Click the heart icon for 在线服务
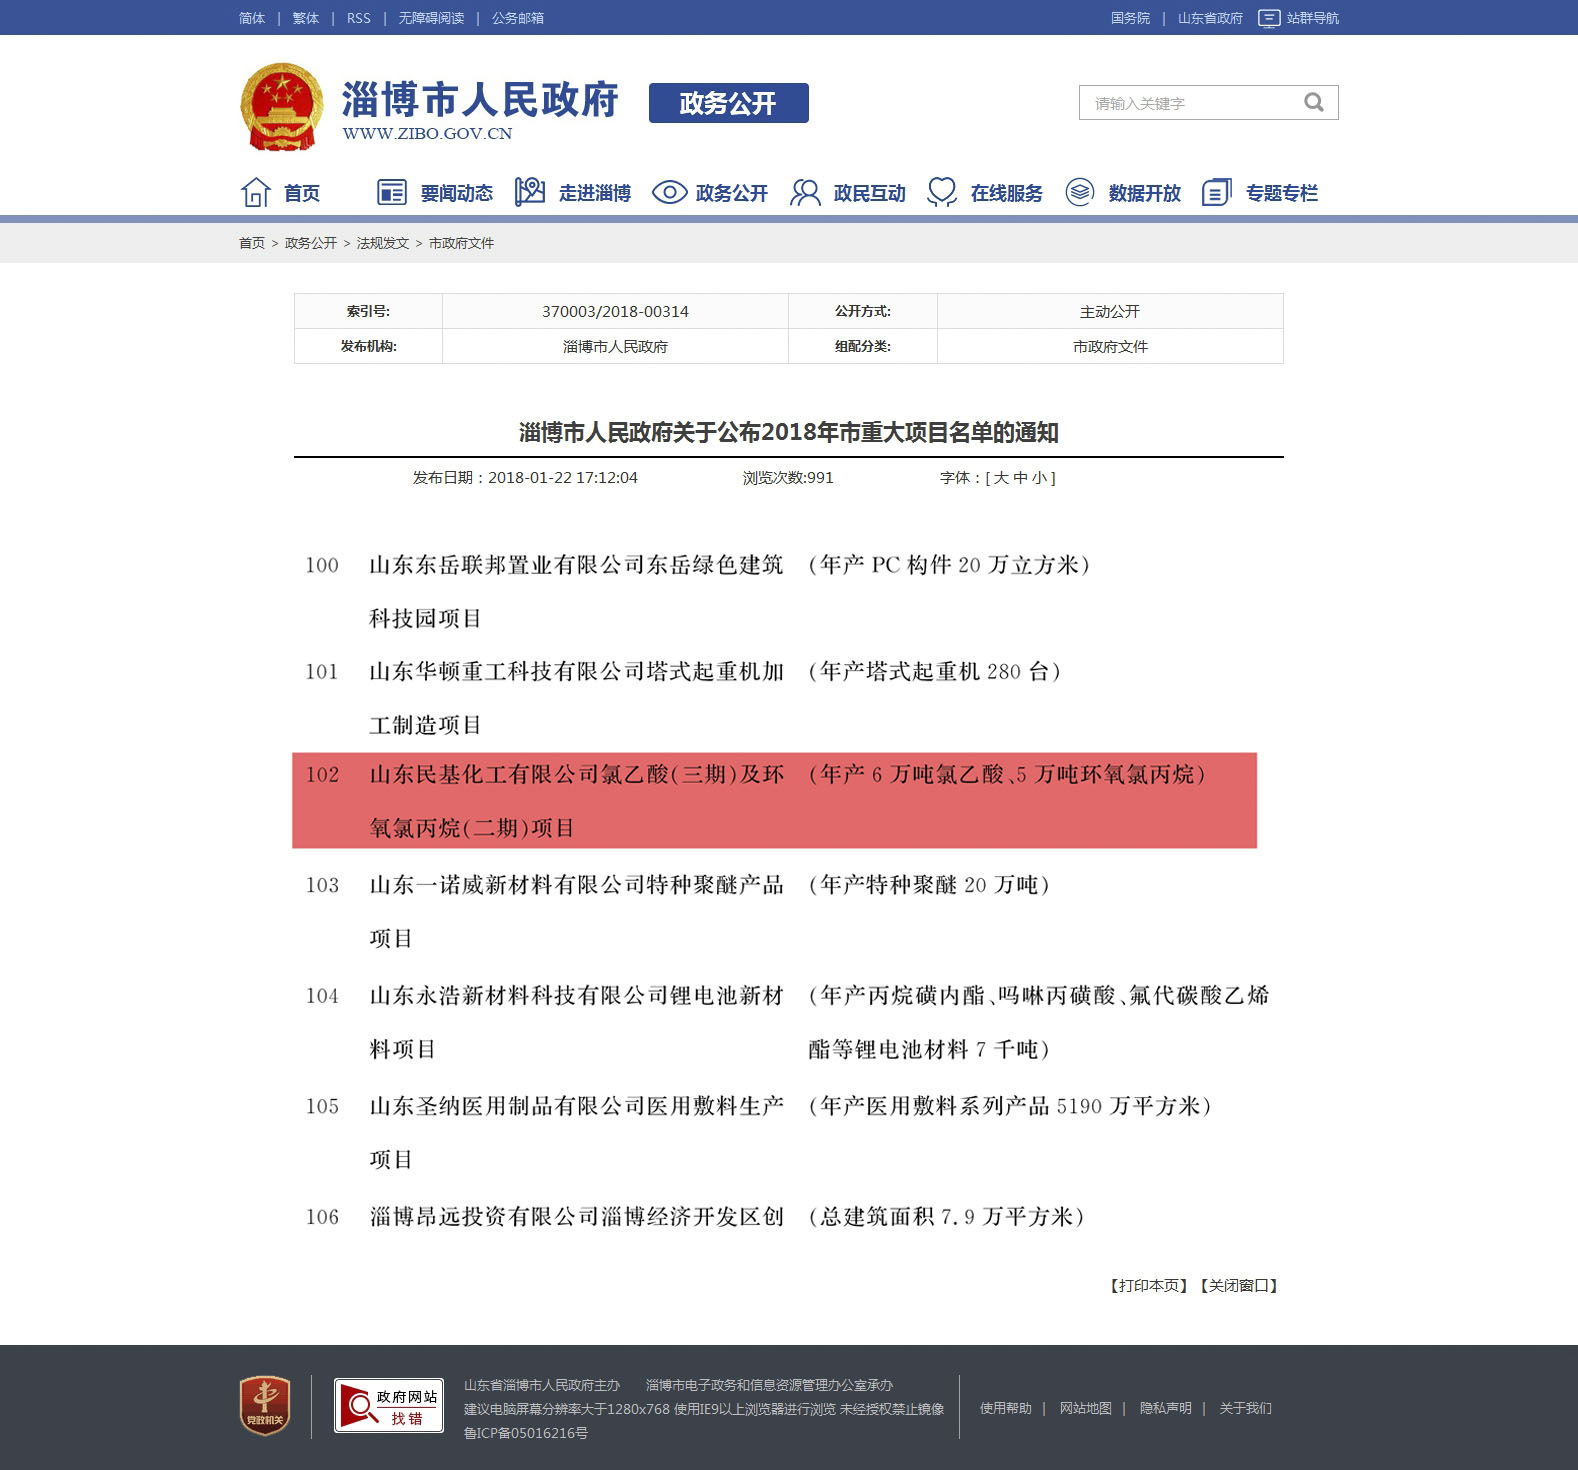 942,191
